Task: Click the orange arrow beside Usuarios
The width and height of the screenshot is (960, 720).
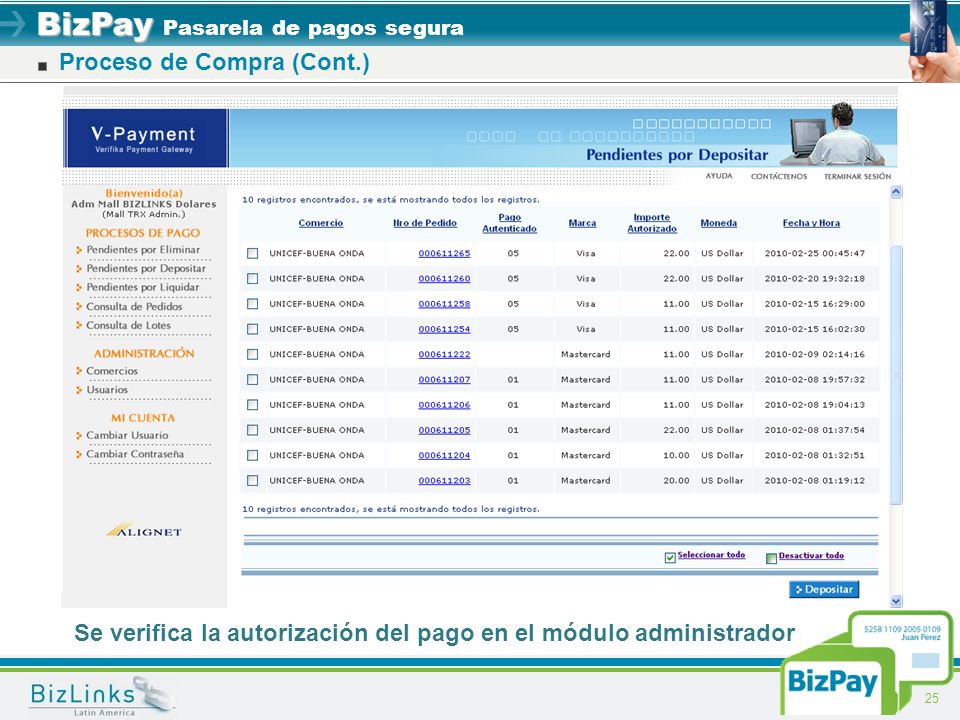Action: 79,390
